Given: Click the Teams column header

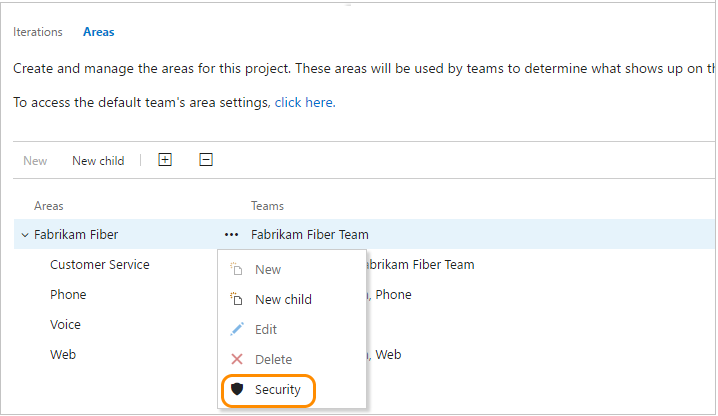Looking at the screenshot, I should pyautogui.click(x=267, y=206).
